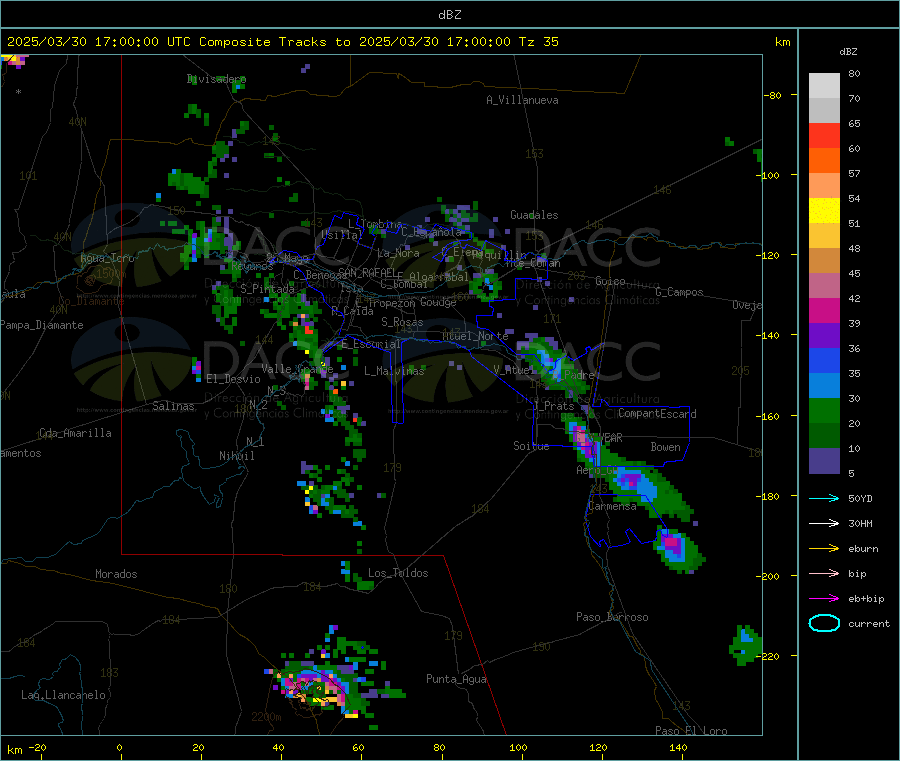Click the 'Tz 35' threshold text
900x761 pixels.
538,42
